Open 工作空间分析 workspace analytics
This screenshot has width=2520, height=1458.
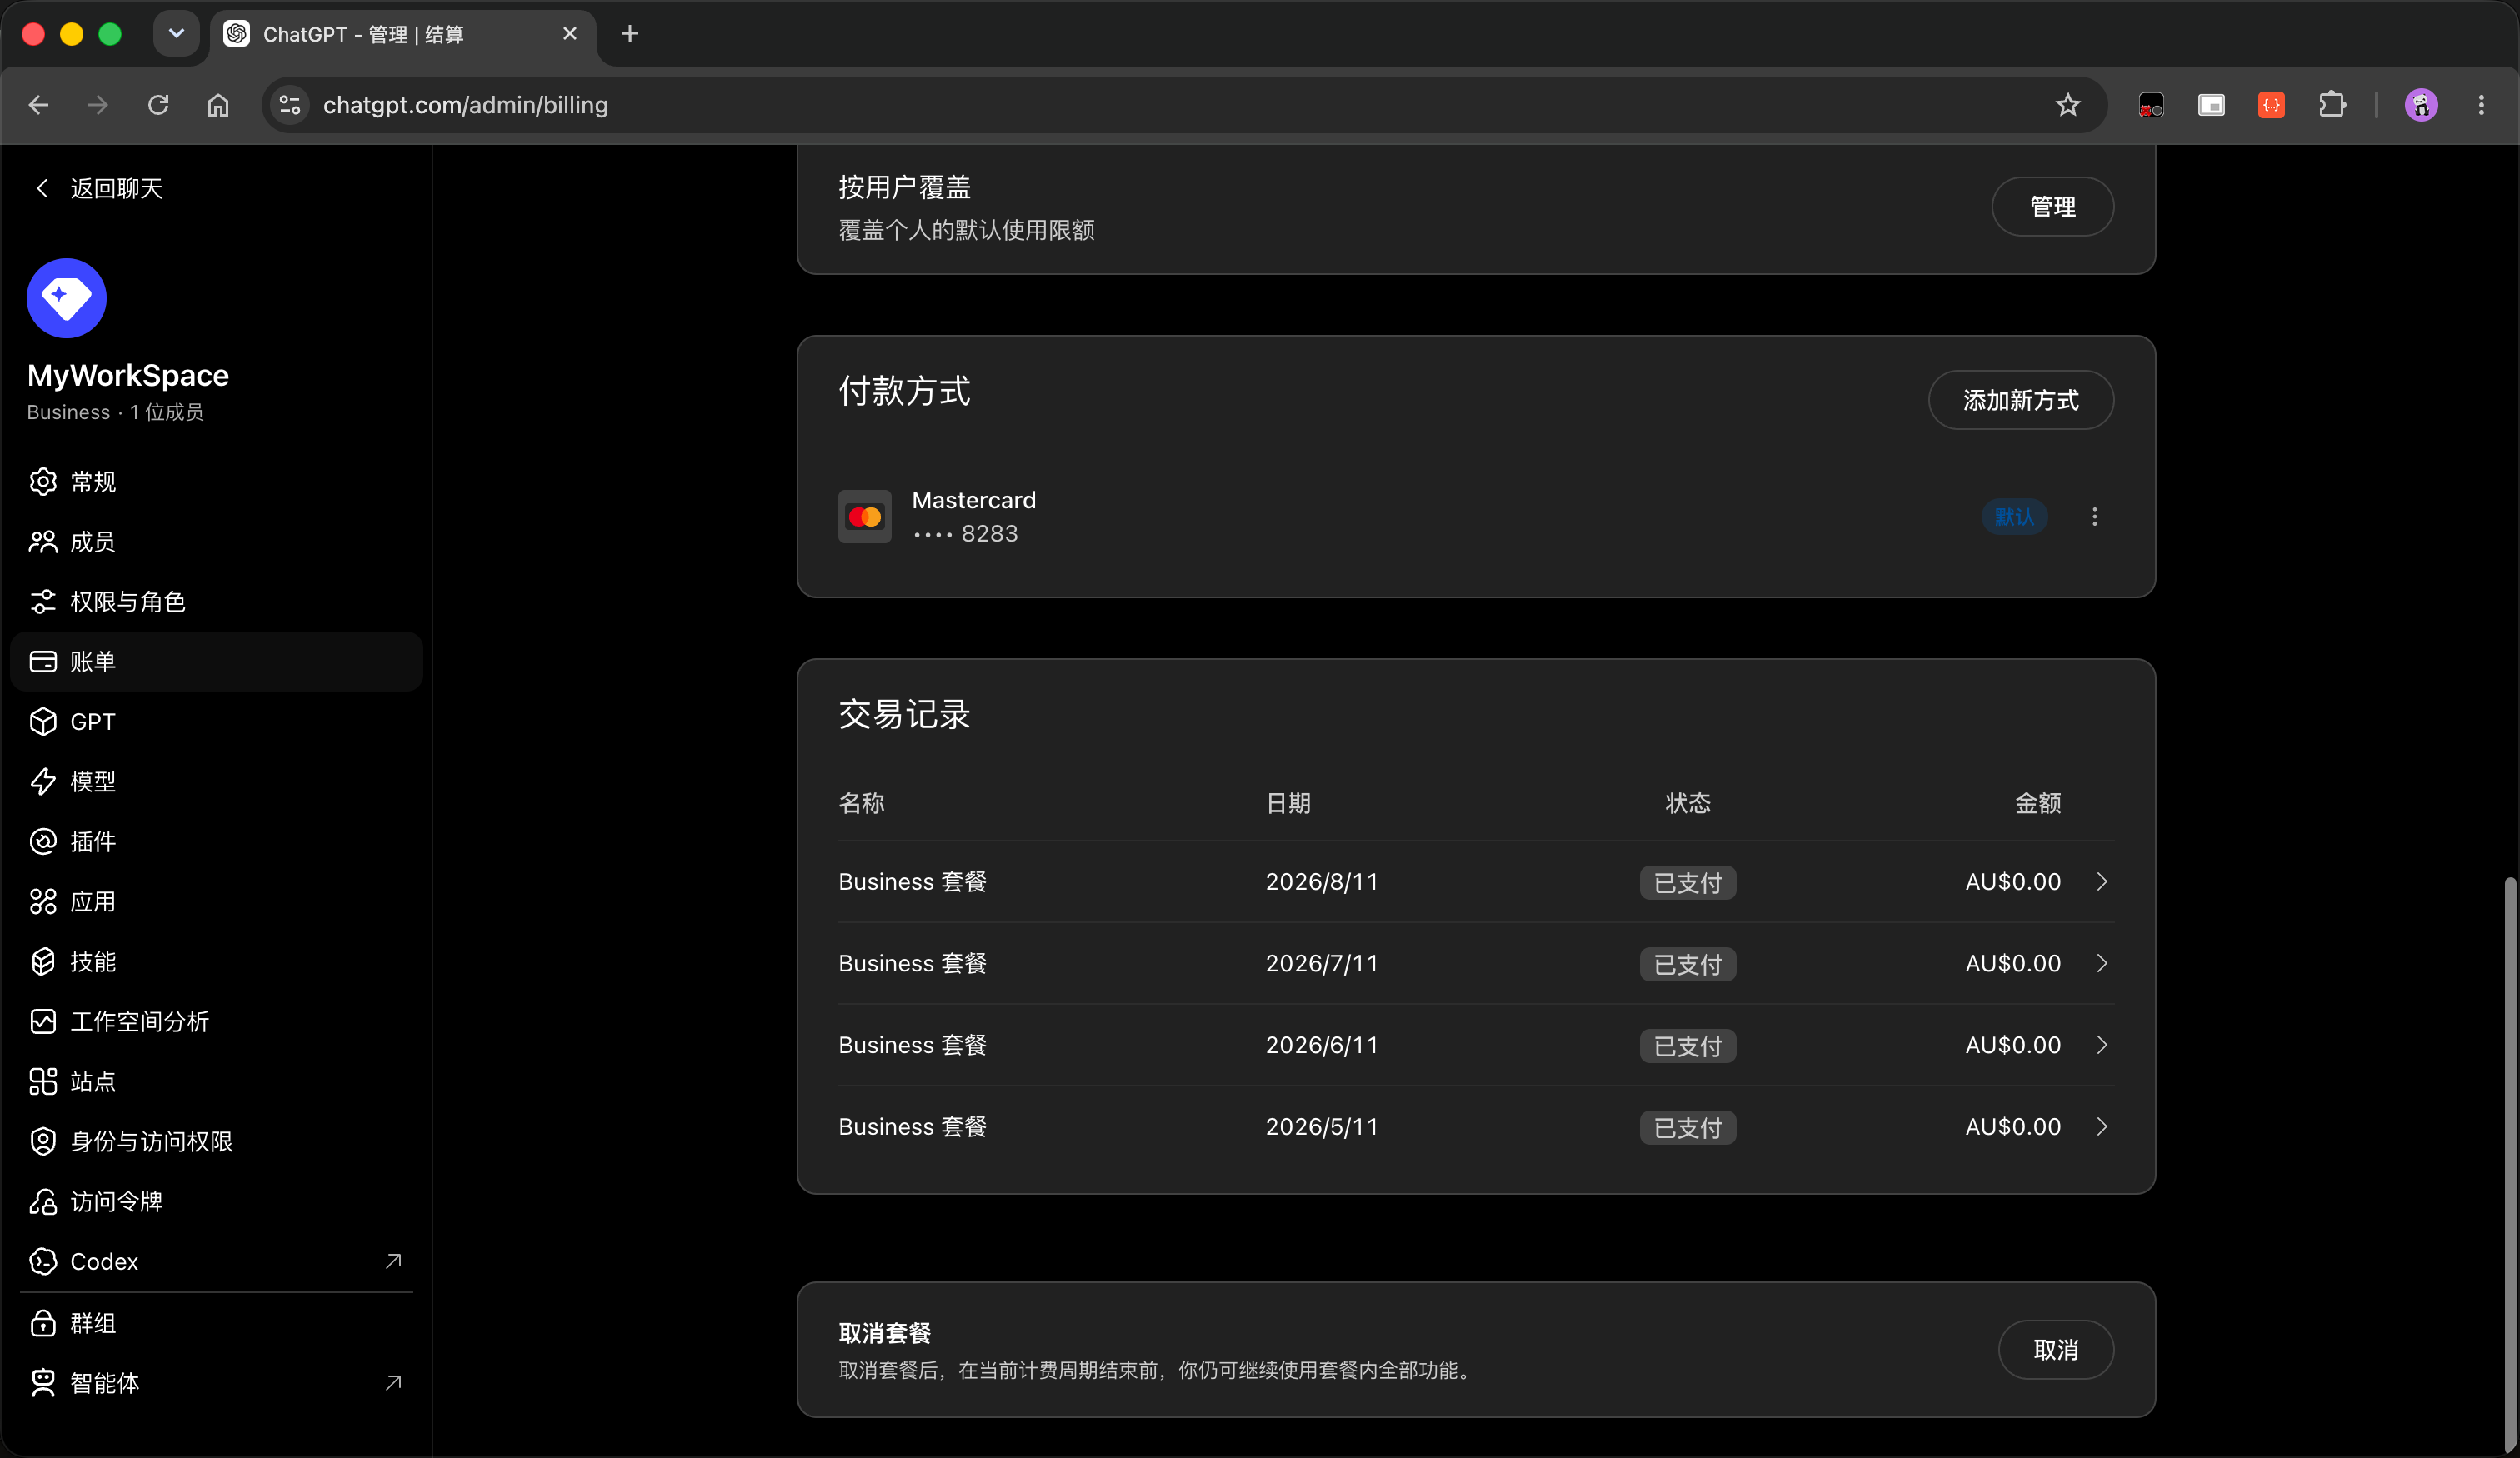[x=216, y=1022]
